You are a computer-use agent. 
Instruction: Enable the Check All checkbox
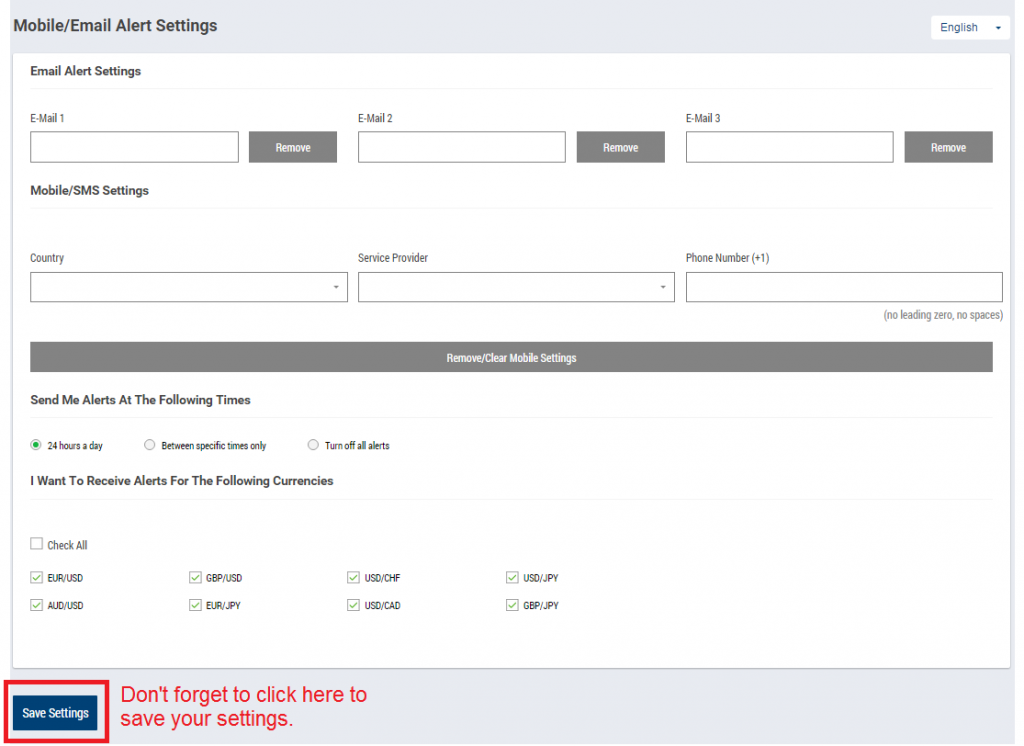pyautogui.click(x=37, y=544)
